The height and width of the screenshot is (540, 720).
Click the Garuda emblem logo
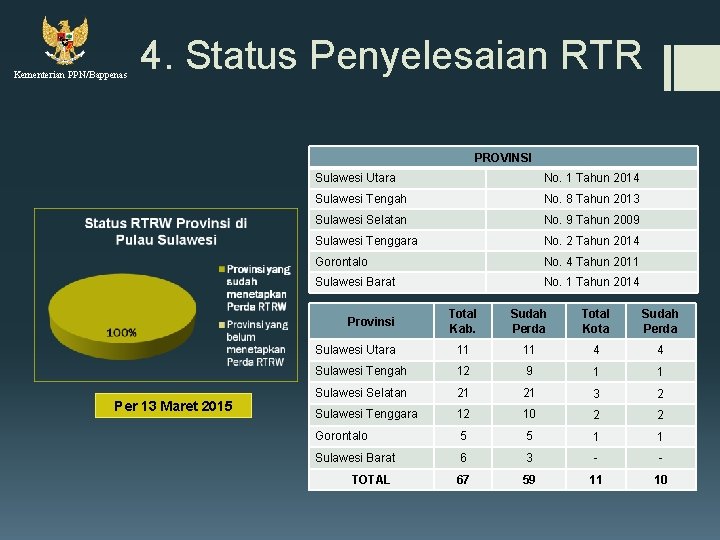coord(65,40)
